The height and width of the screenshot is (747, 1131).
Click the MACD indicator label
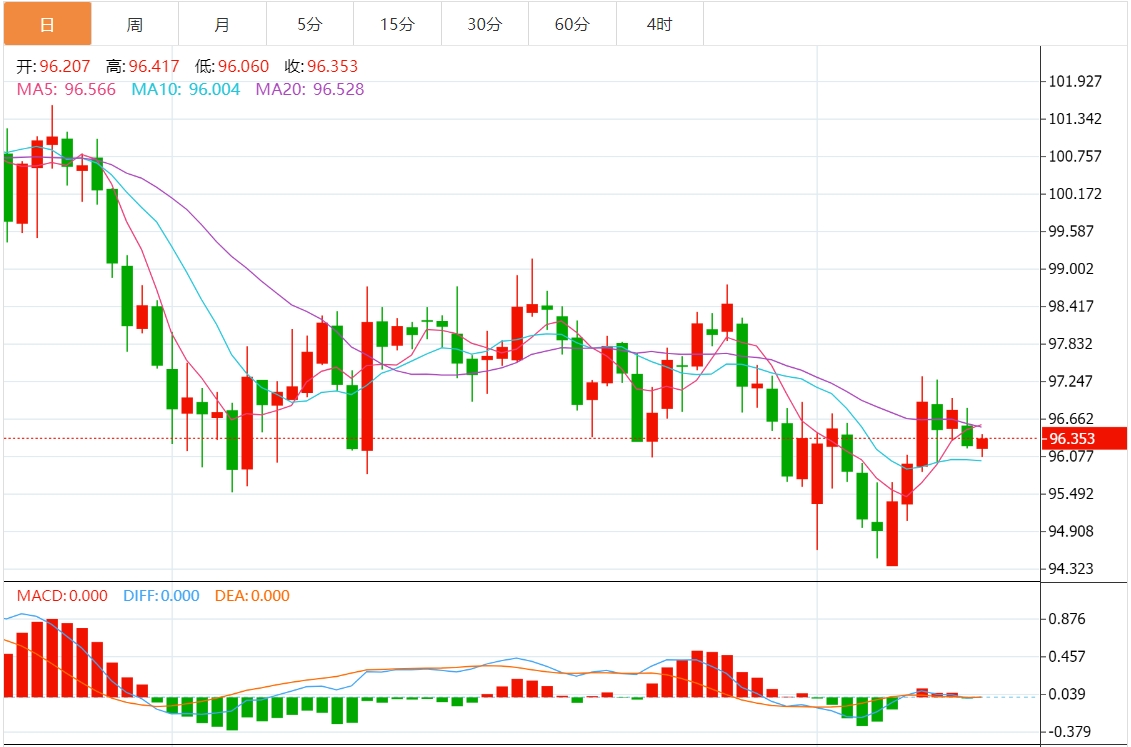click(x=62, y=596)
